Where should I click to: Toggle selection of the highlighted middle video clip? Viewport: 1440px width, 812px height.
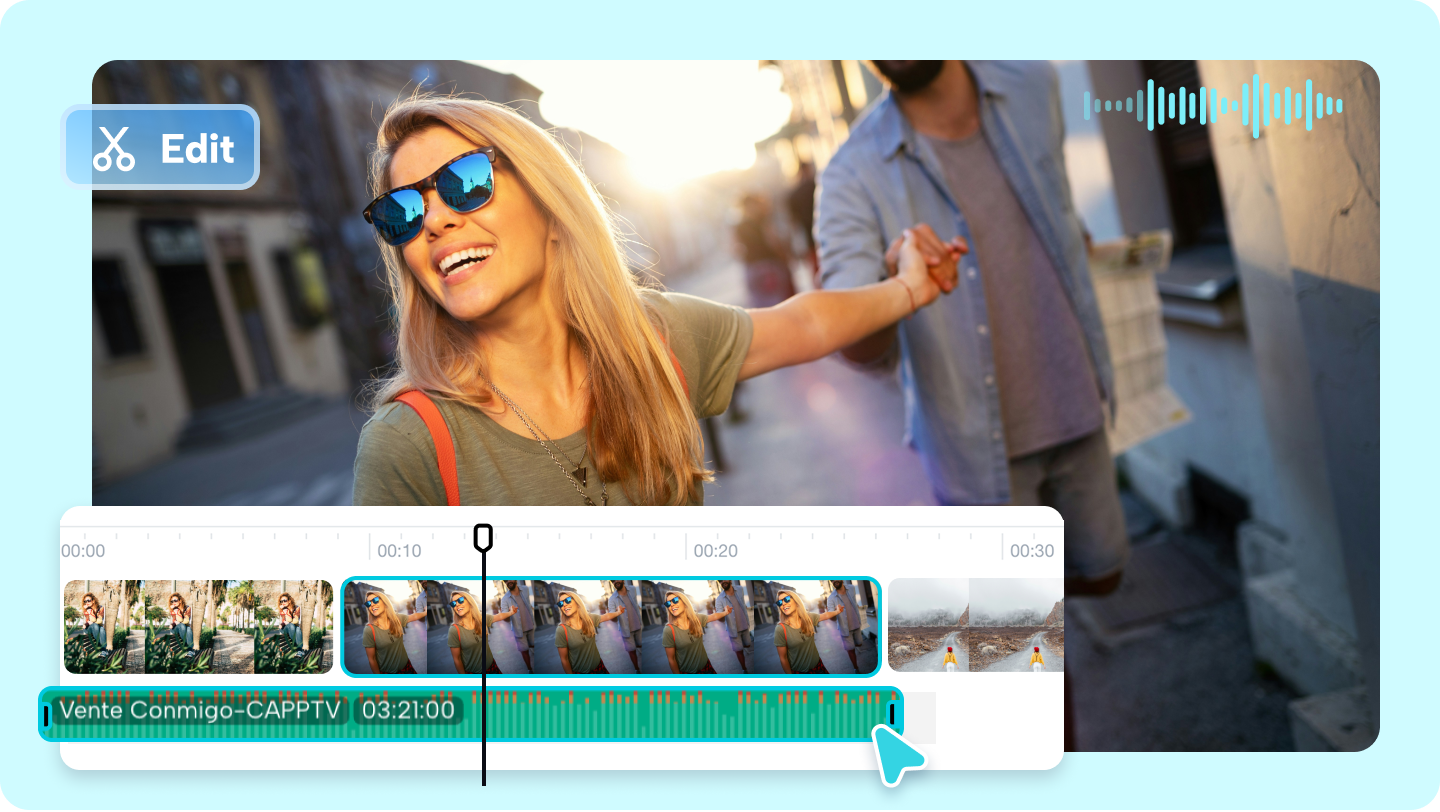610,625
